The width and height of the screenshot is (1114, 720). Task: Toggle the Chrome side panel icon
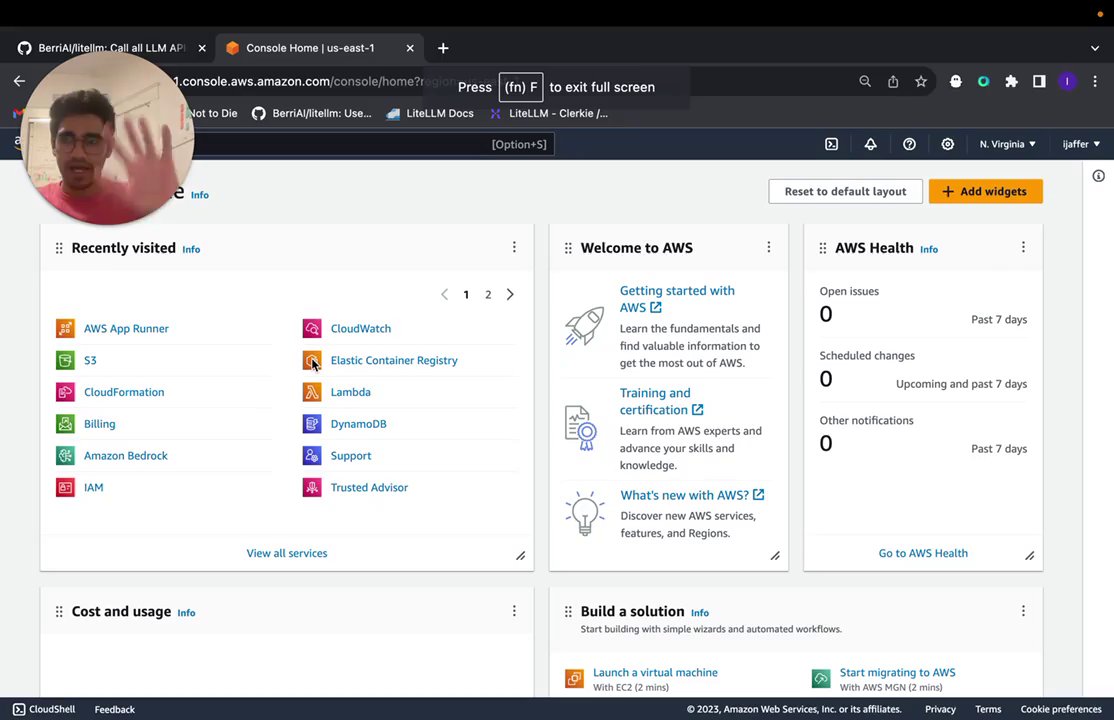pos(1039,82)
